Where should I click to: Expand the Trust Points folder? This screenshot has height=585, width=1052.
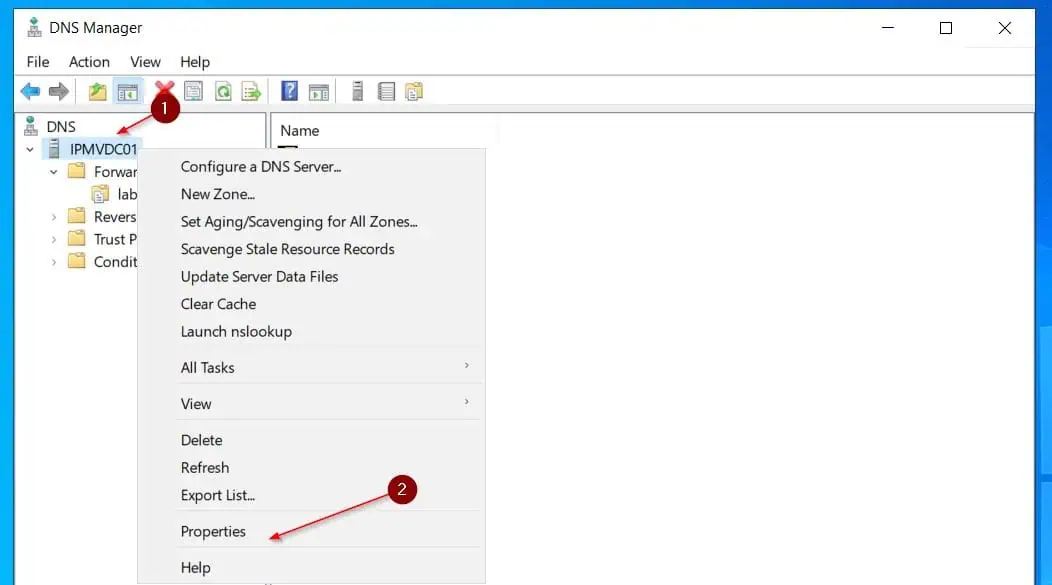point(54,240)
